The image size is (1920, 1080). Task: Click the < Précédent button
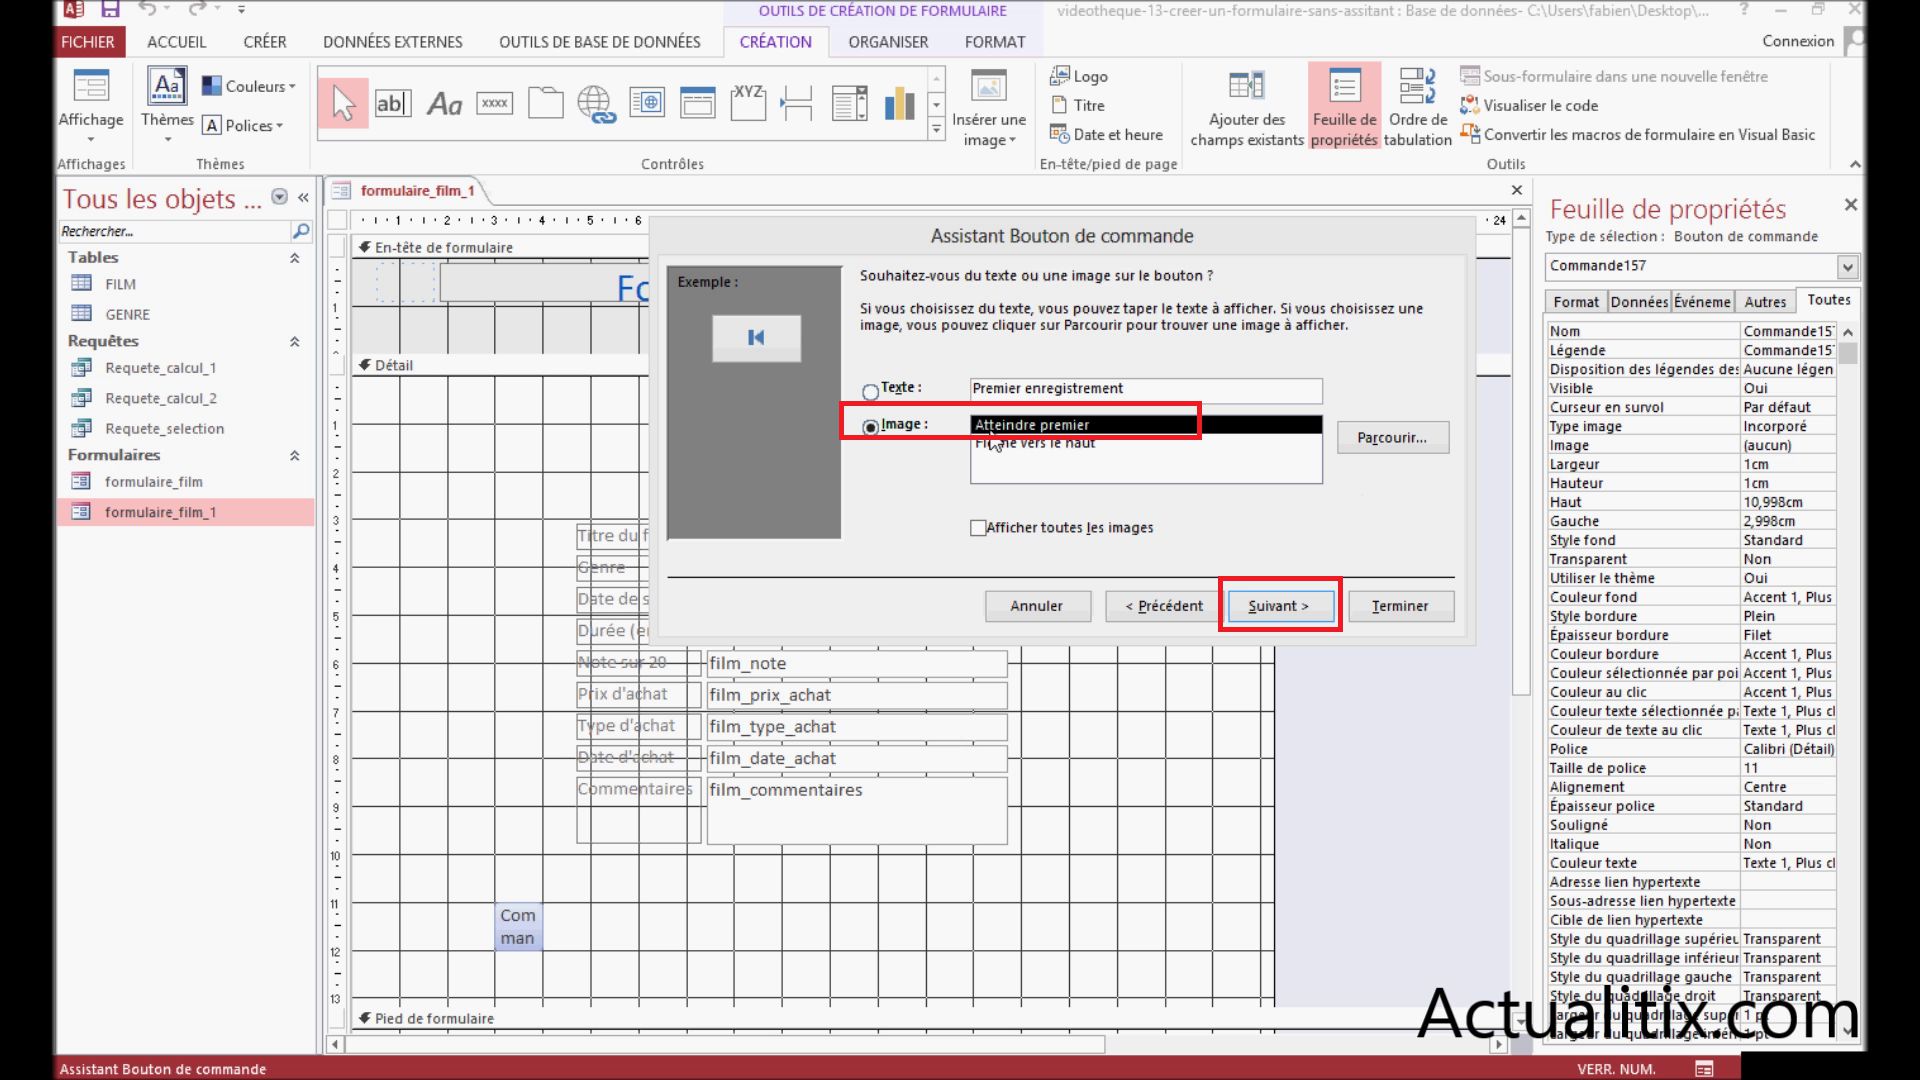point(1163,606)
